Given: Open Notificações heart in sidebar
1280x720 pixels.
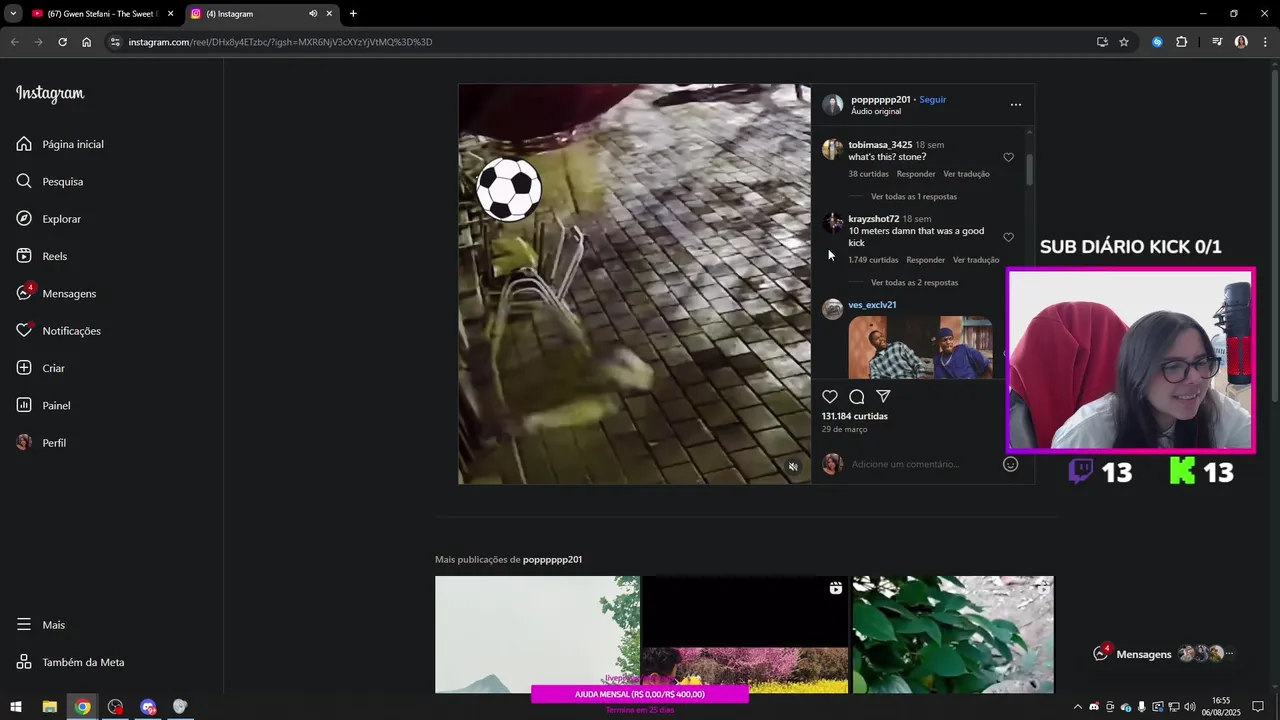Looking at the screenshot, I should coord(59,331).
